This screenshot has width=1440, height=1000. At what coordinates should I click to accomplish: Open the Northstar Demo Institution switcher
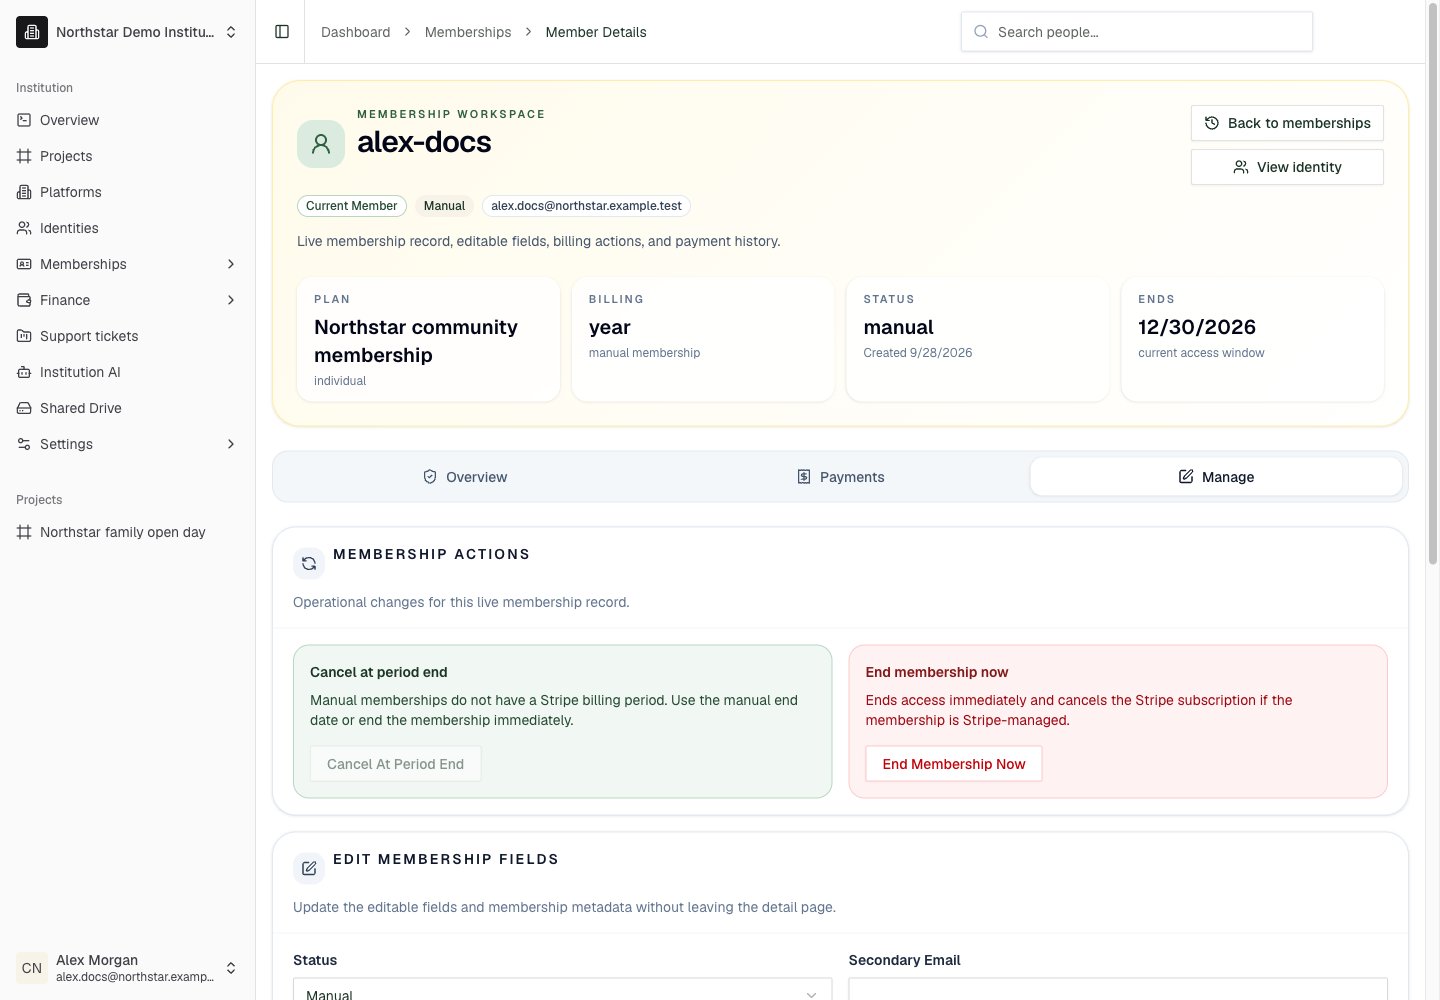pyautogui.click(x=128, y=32)
